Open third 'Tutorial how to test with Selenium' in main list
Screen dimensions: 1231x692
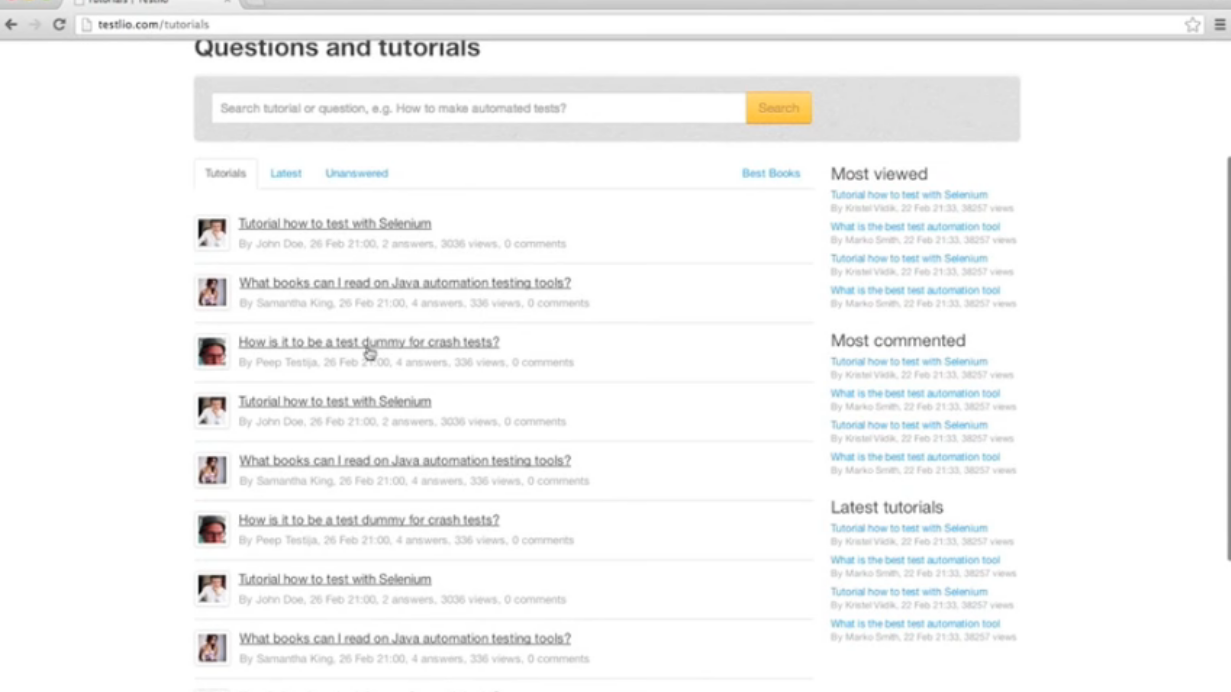coord(335,579)
